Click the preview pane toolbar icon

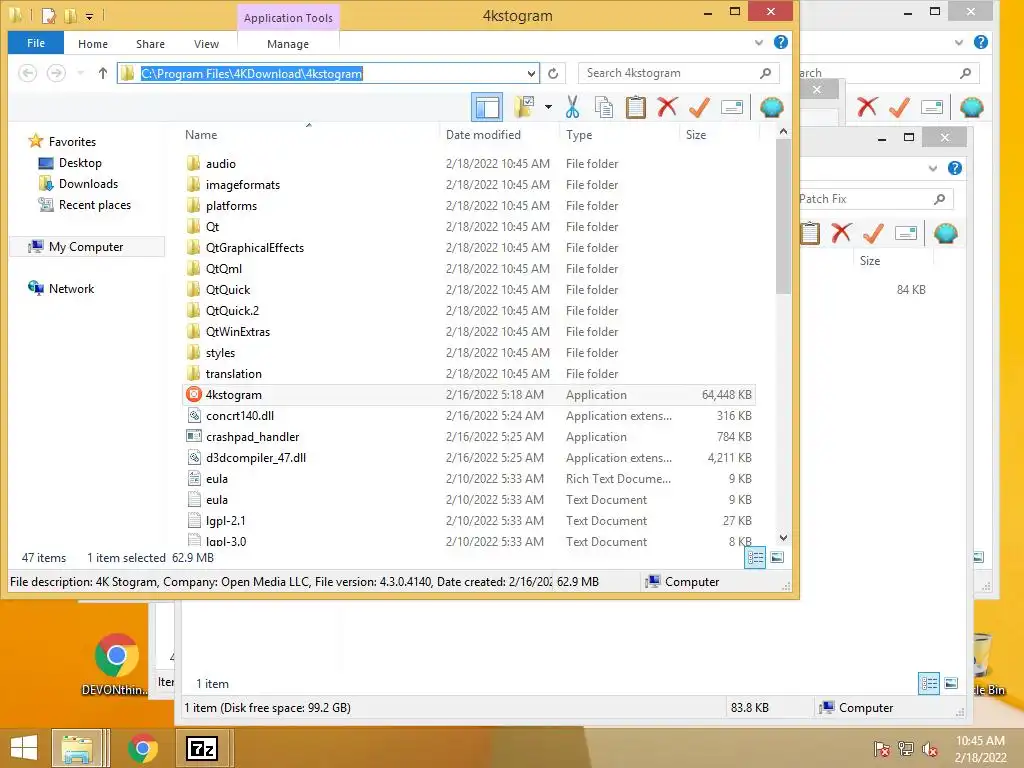point(487,107)
